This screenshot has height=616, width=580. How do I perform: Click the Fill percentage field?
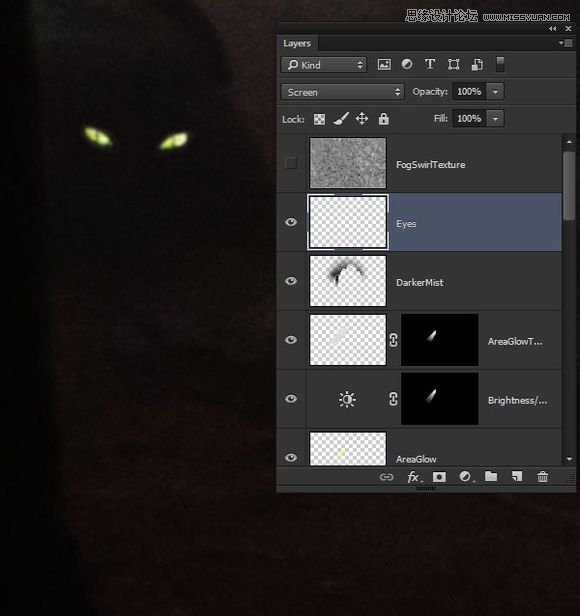tap(469, 118)
